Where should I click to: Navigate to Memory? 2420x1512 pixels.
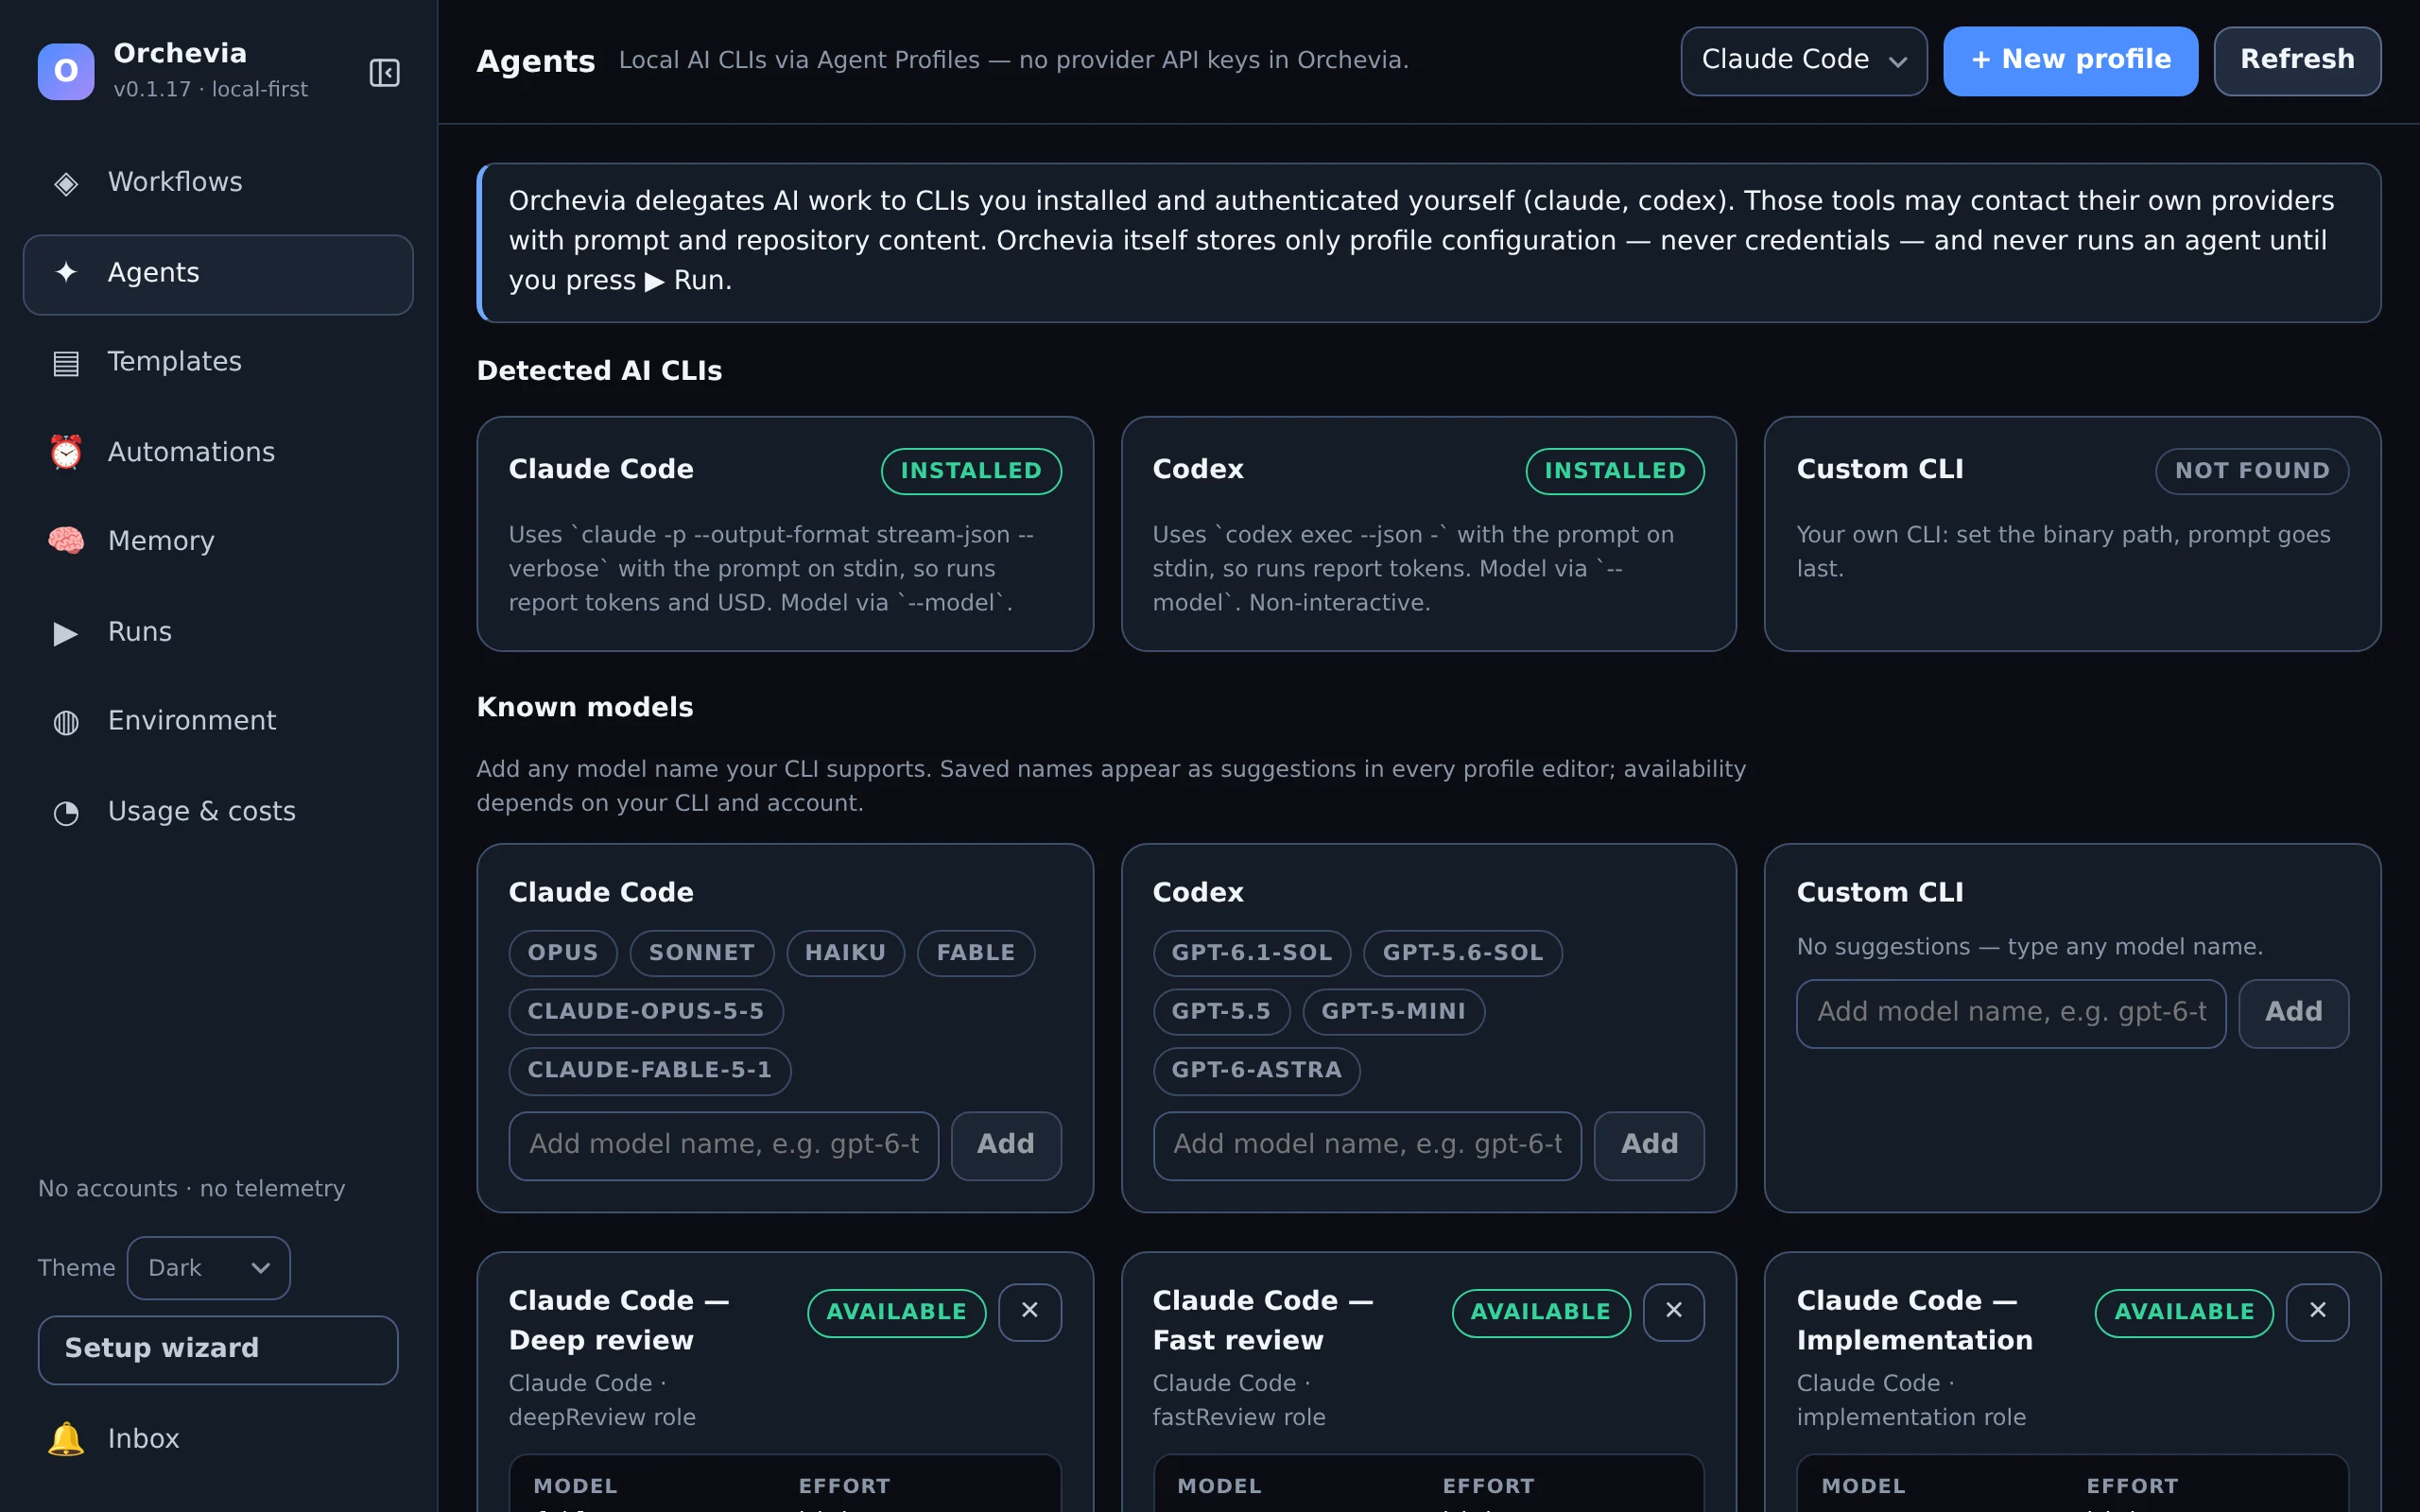click(x=218, y=541)
